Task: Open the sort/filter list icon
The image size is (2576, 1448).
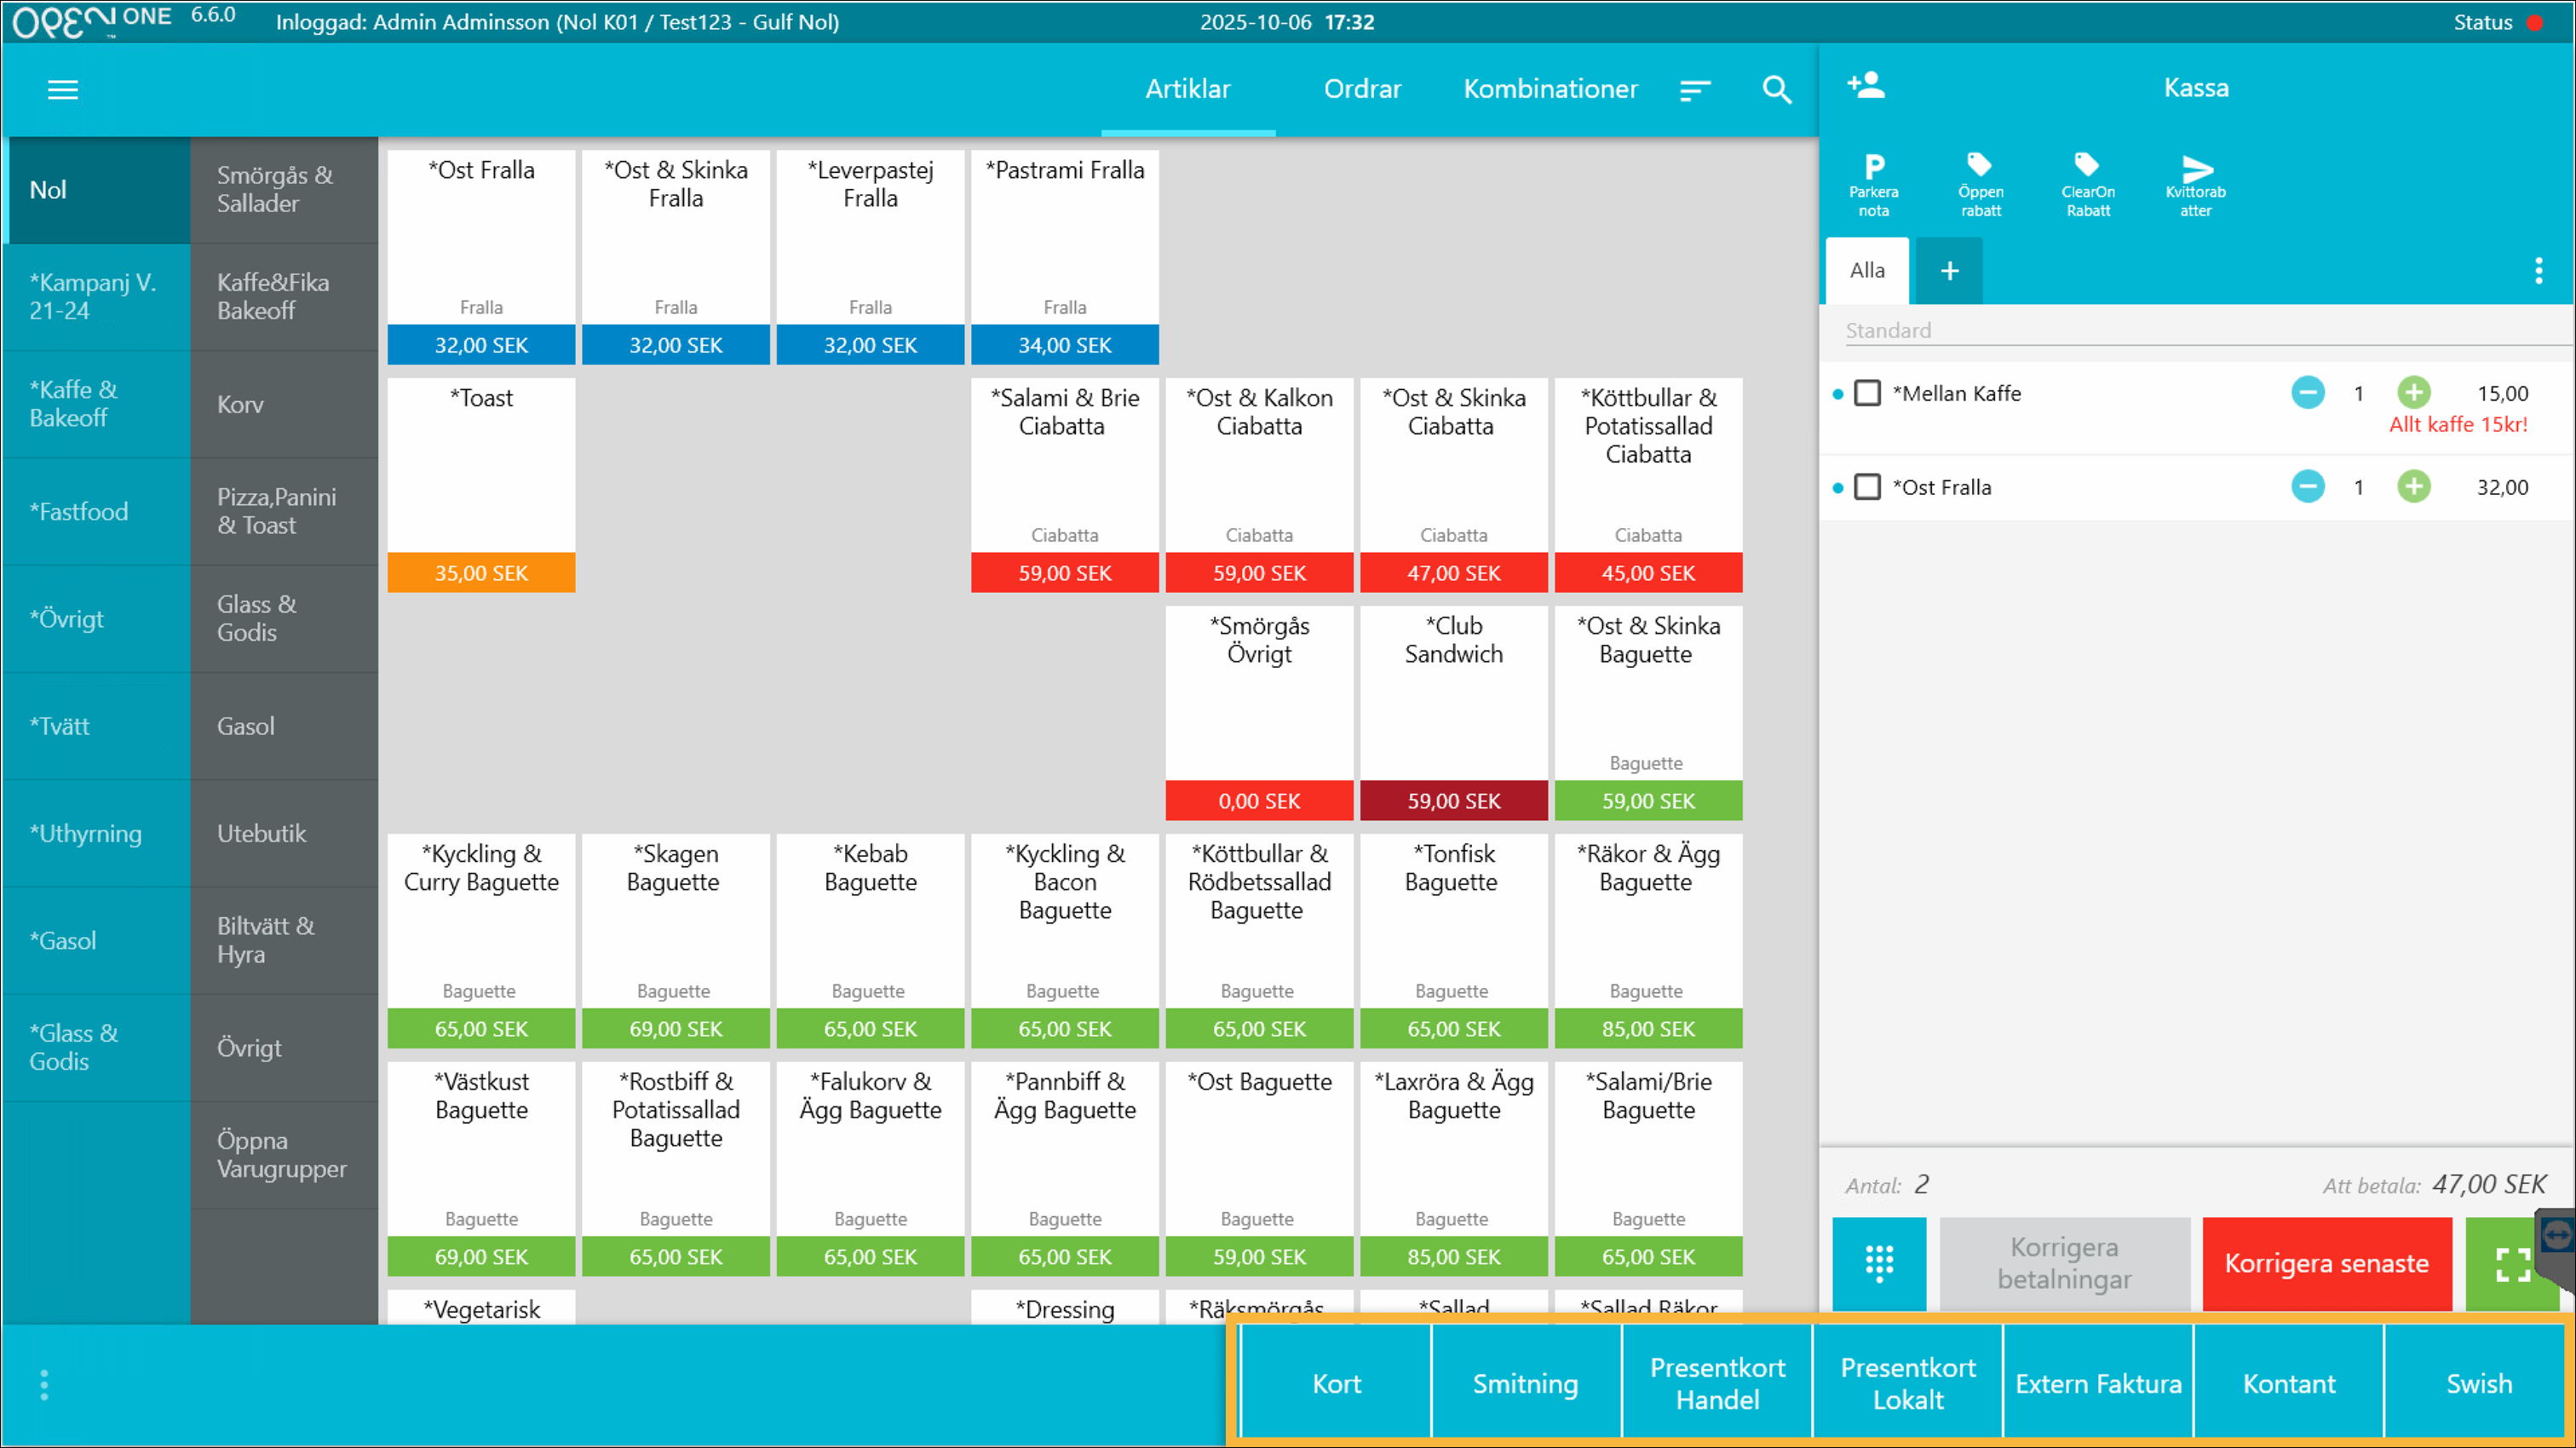Action: (1695, 90)
